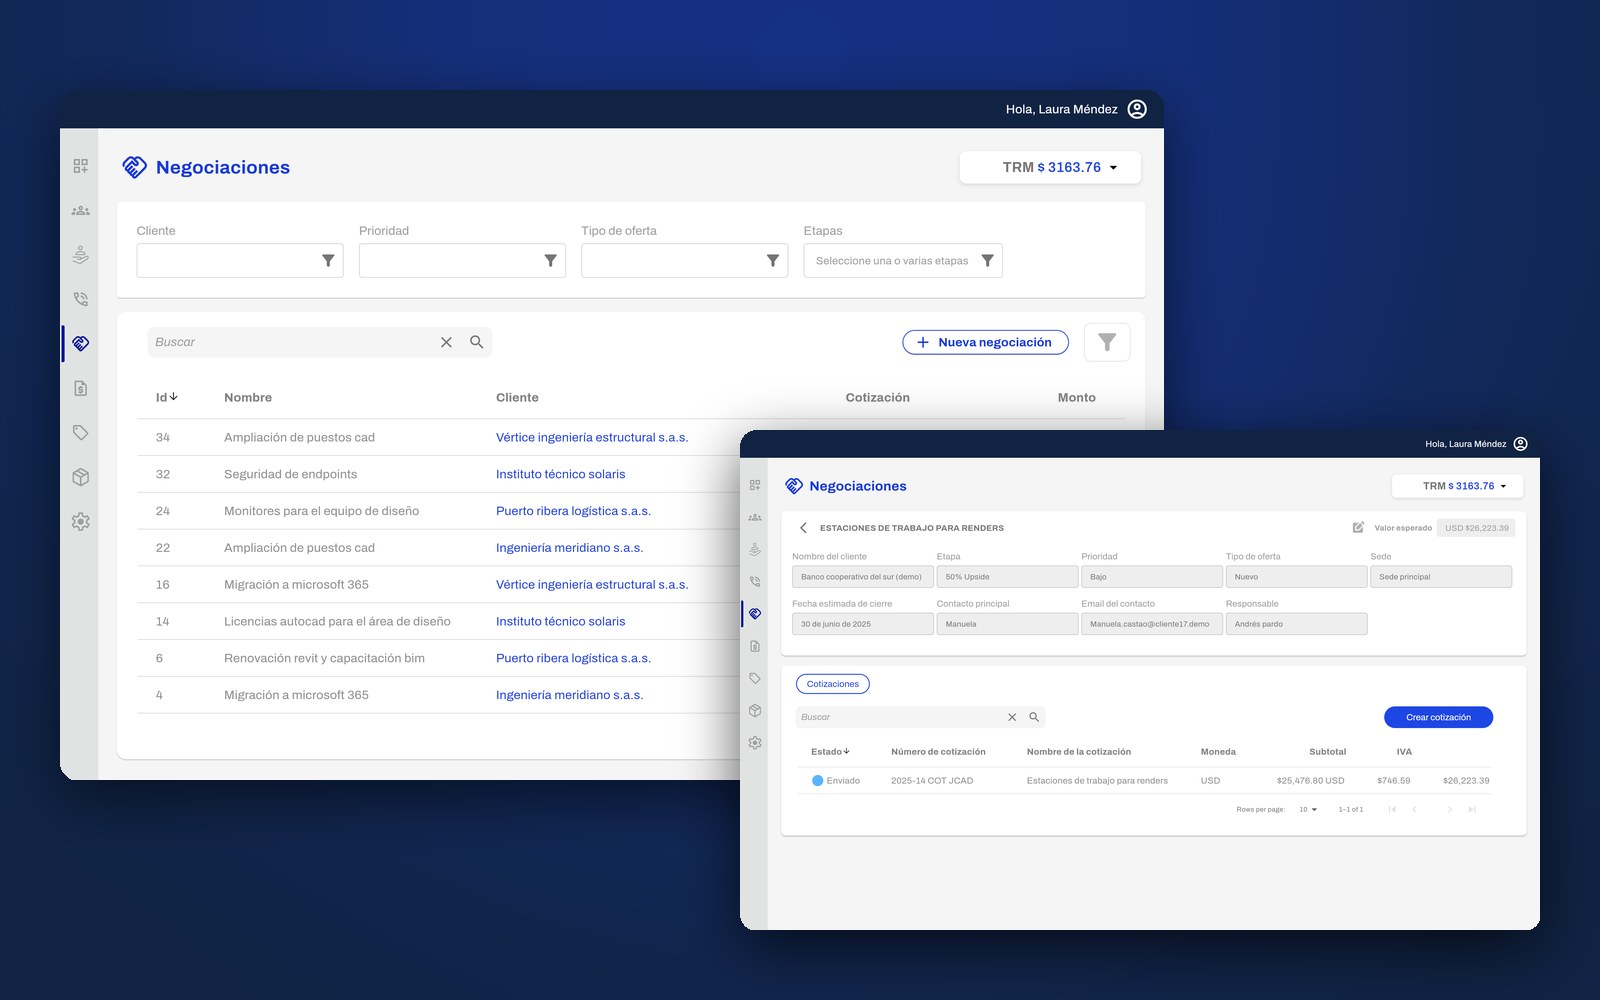The image size is (1600, 1000).
Task: Clear the Buscar field in front window
Action: point(1012,717)
